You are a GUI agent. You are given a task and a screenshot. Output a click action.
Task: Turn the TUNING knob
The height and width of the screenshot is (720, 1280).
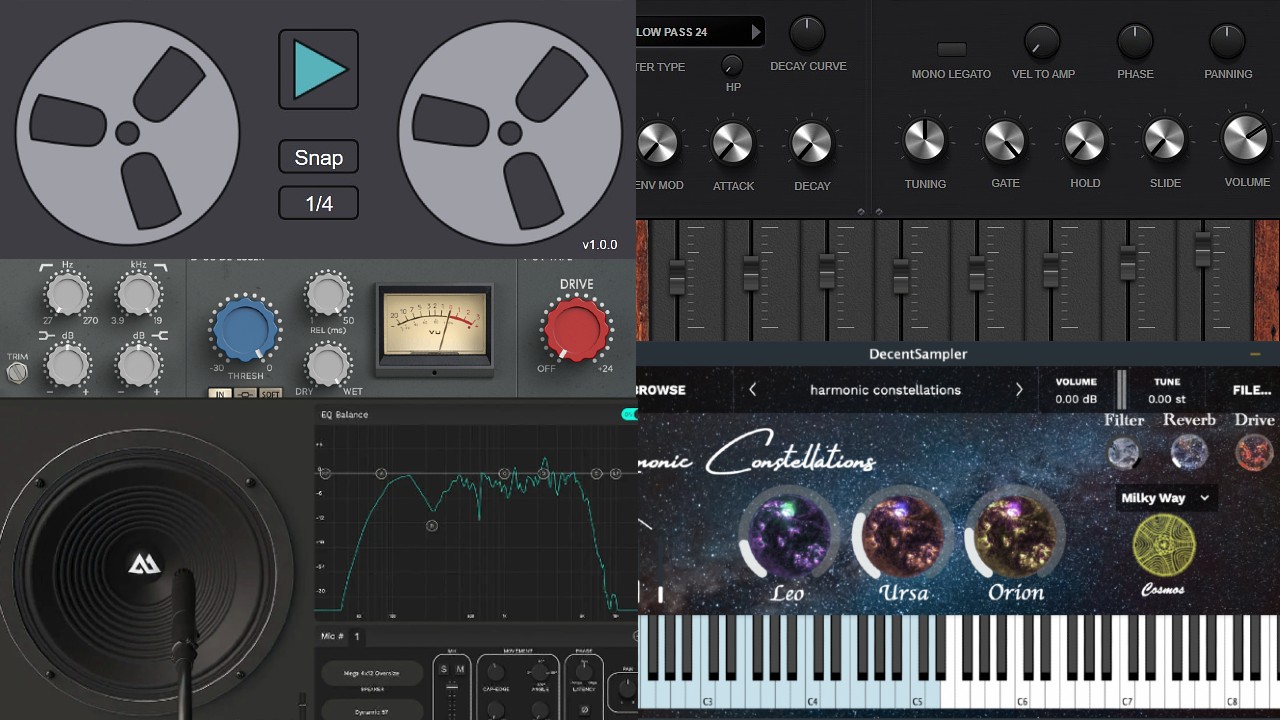pos(925,140)
